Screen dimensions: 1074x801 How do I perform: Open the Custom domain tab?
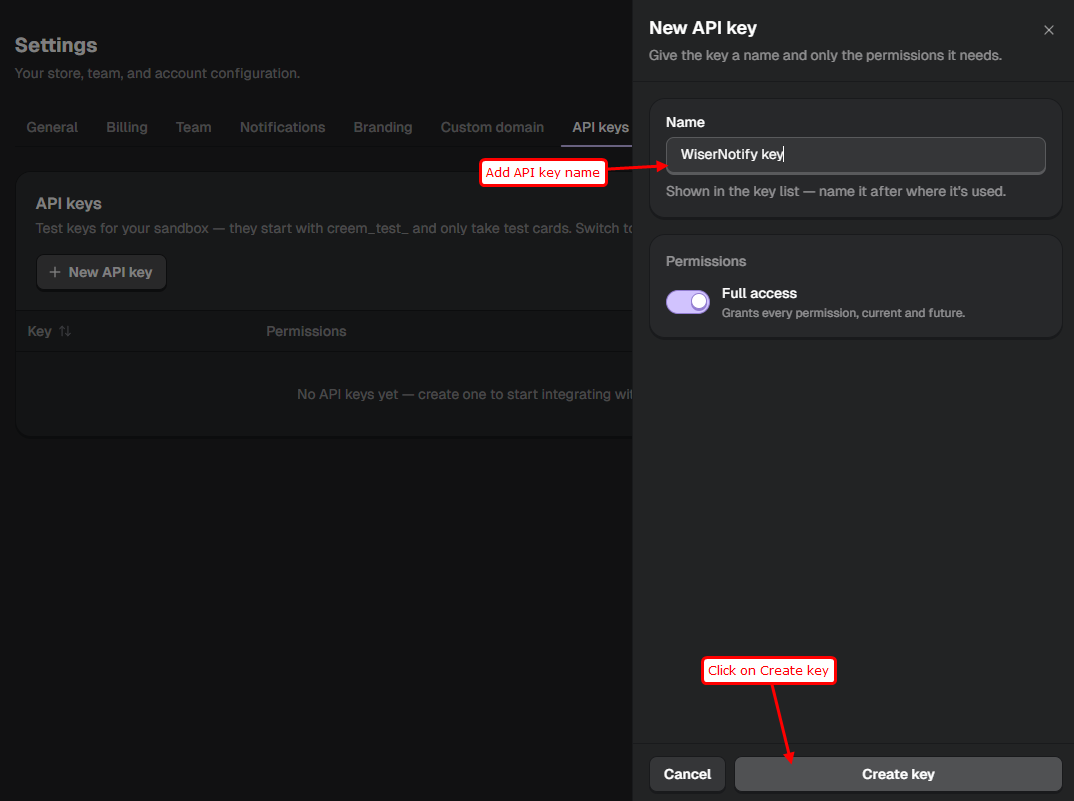492,127
